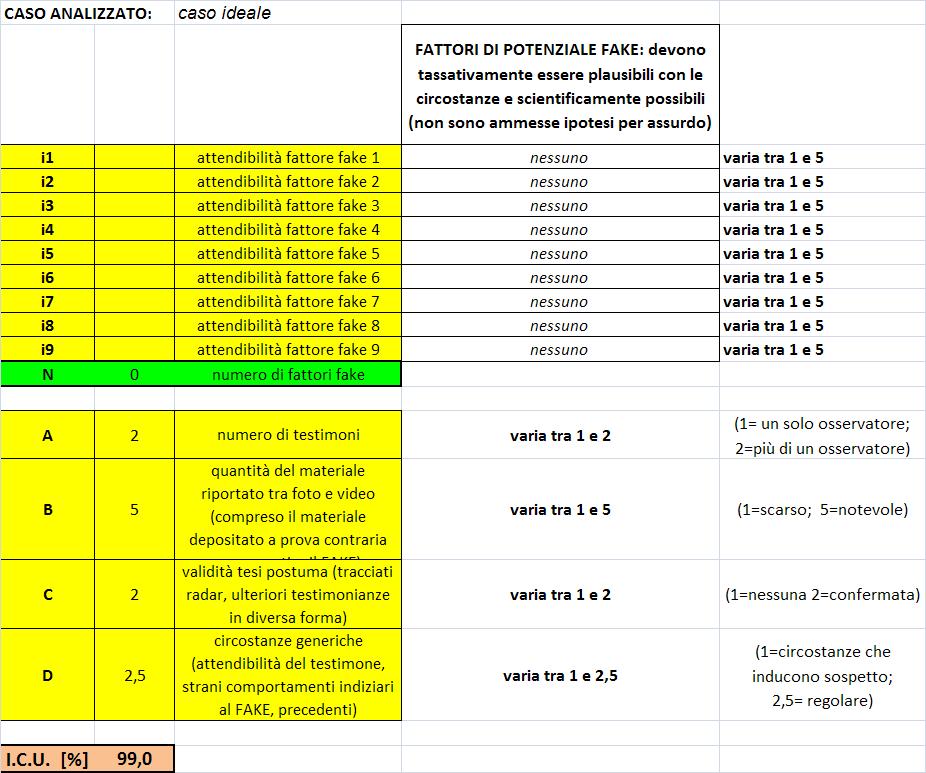Screen dimensions: 926x773
Task: Click 'attendibilità fattore fake 9' cell
Action: [x=288, y=350]
